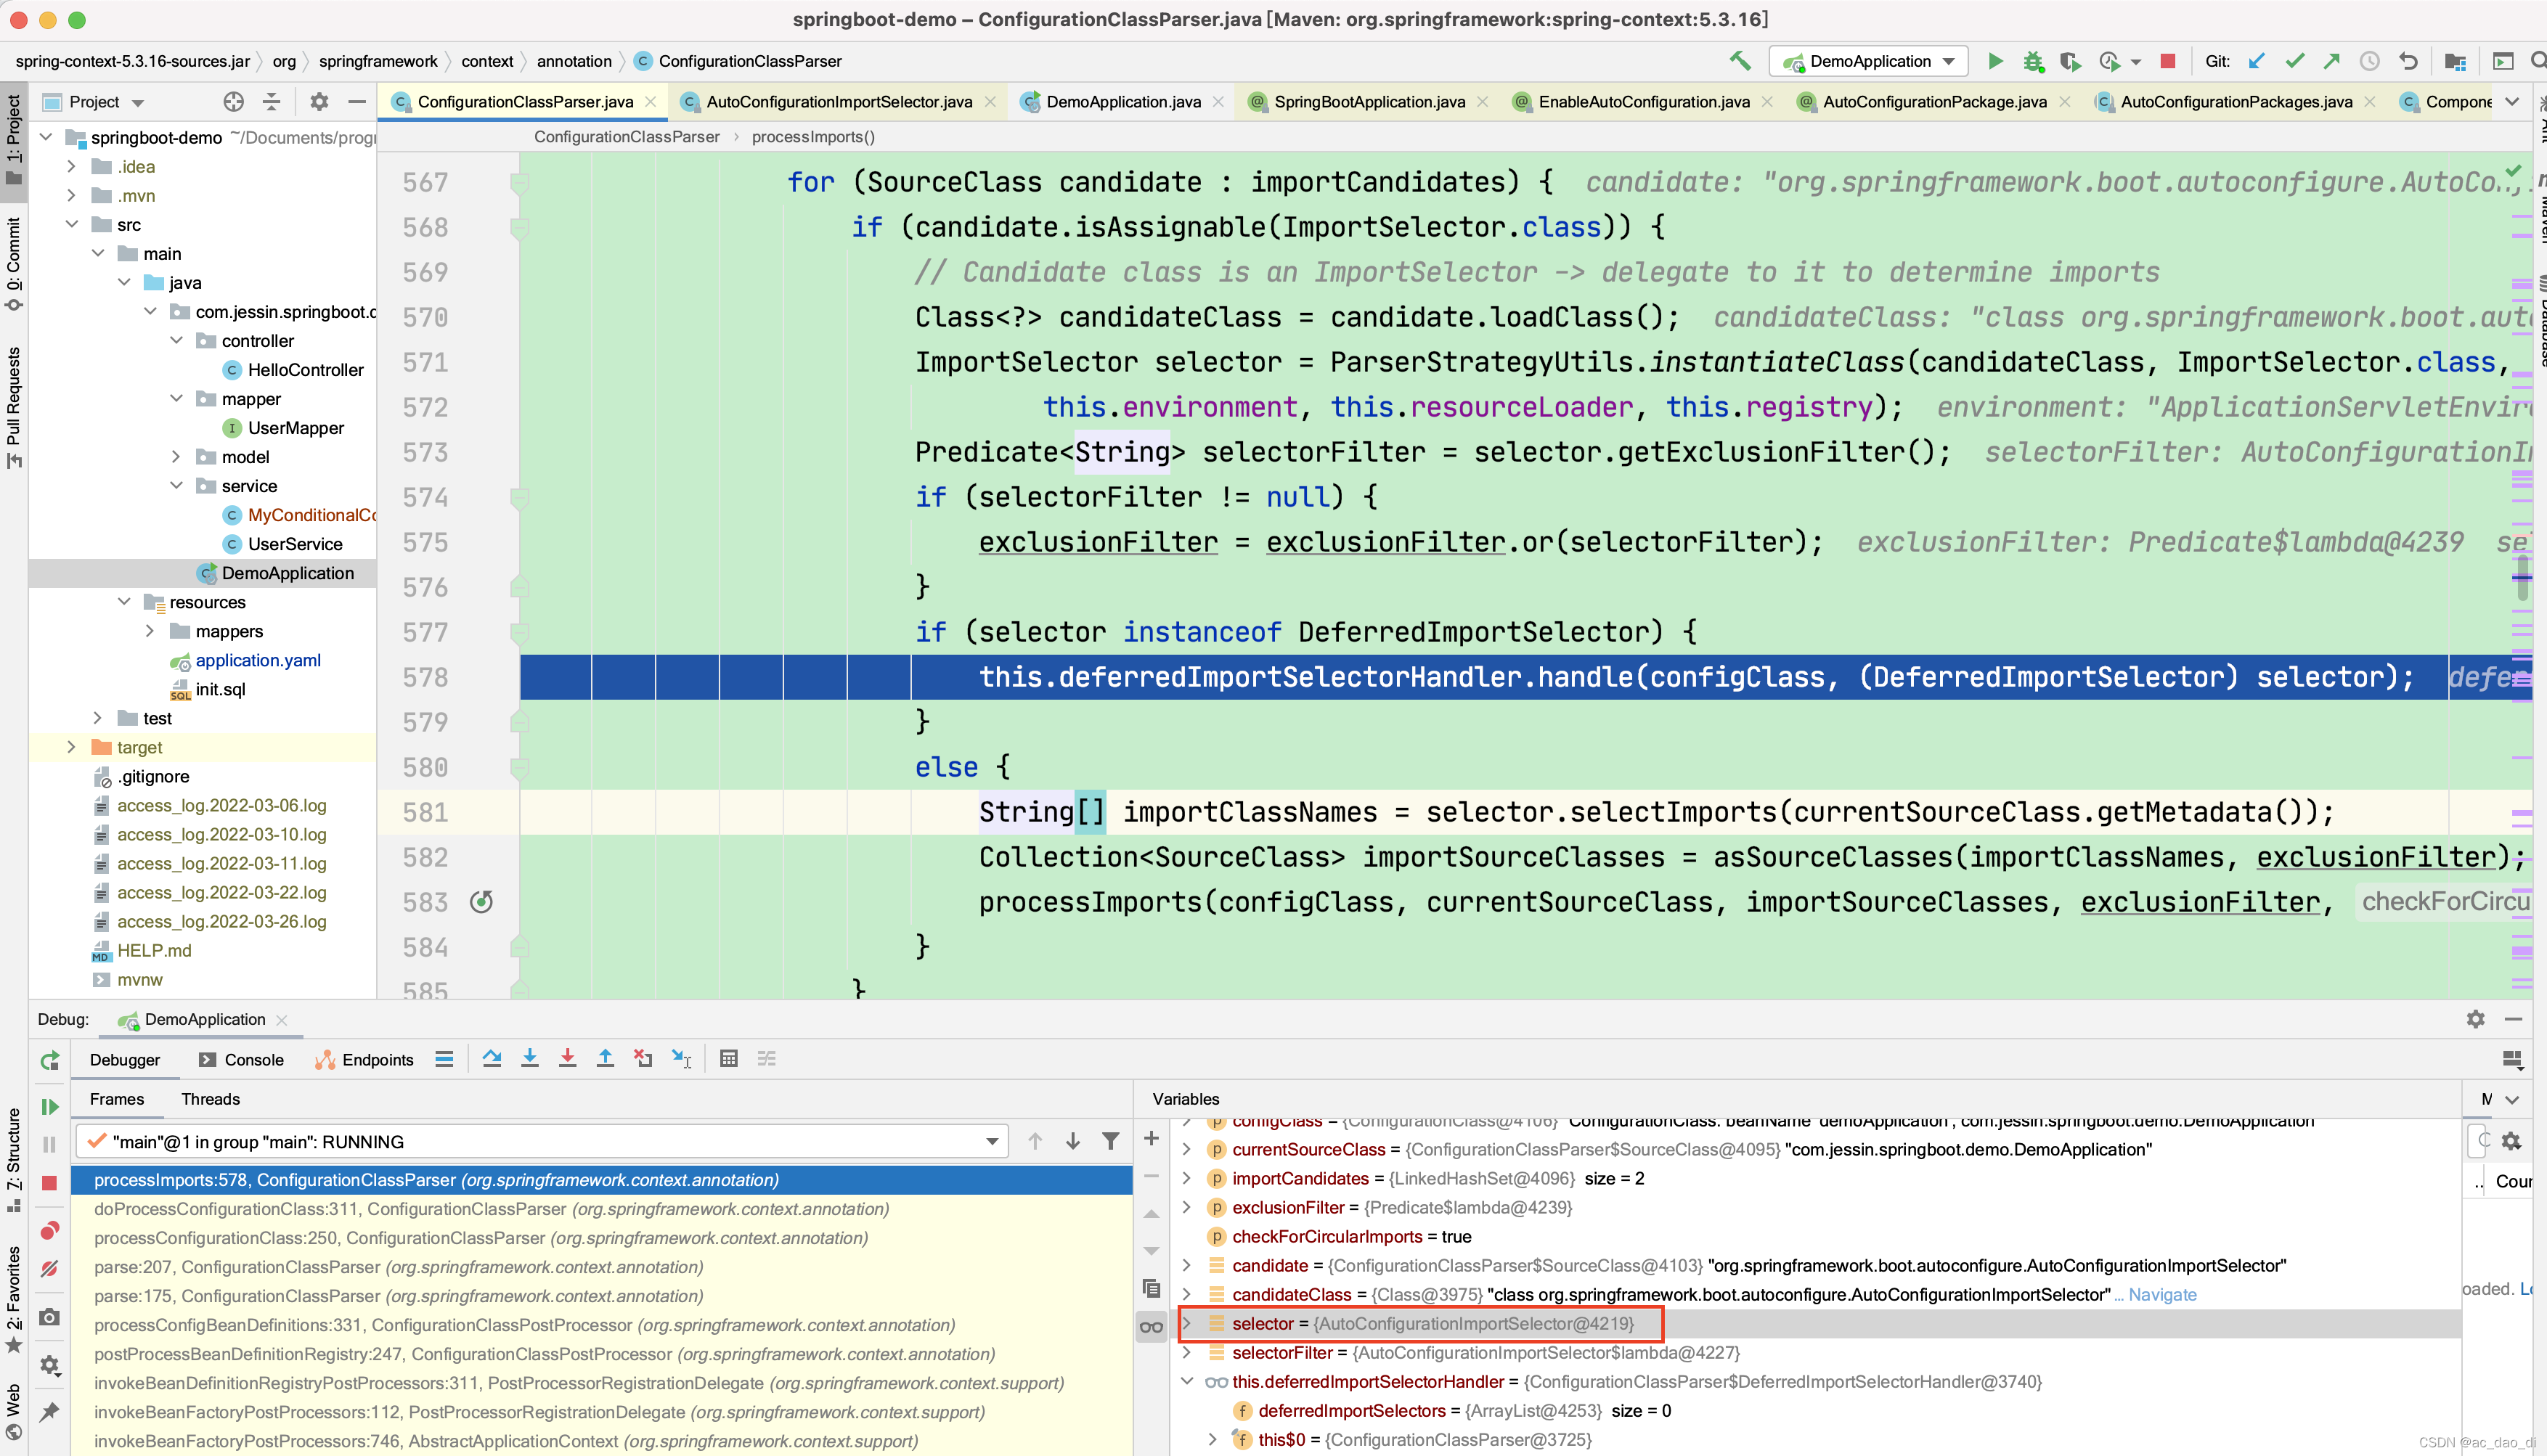
Task: Toggle the 0: Commit tool window stripe
Action: tap(14, 264)
